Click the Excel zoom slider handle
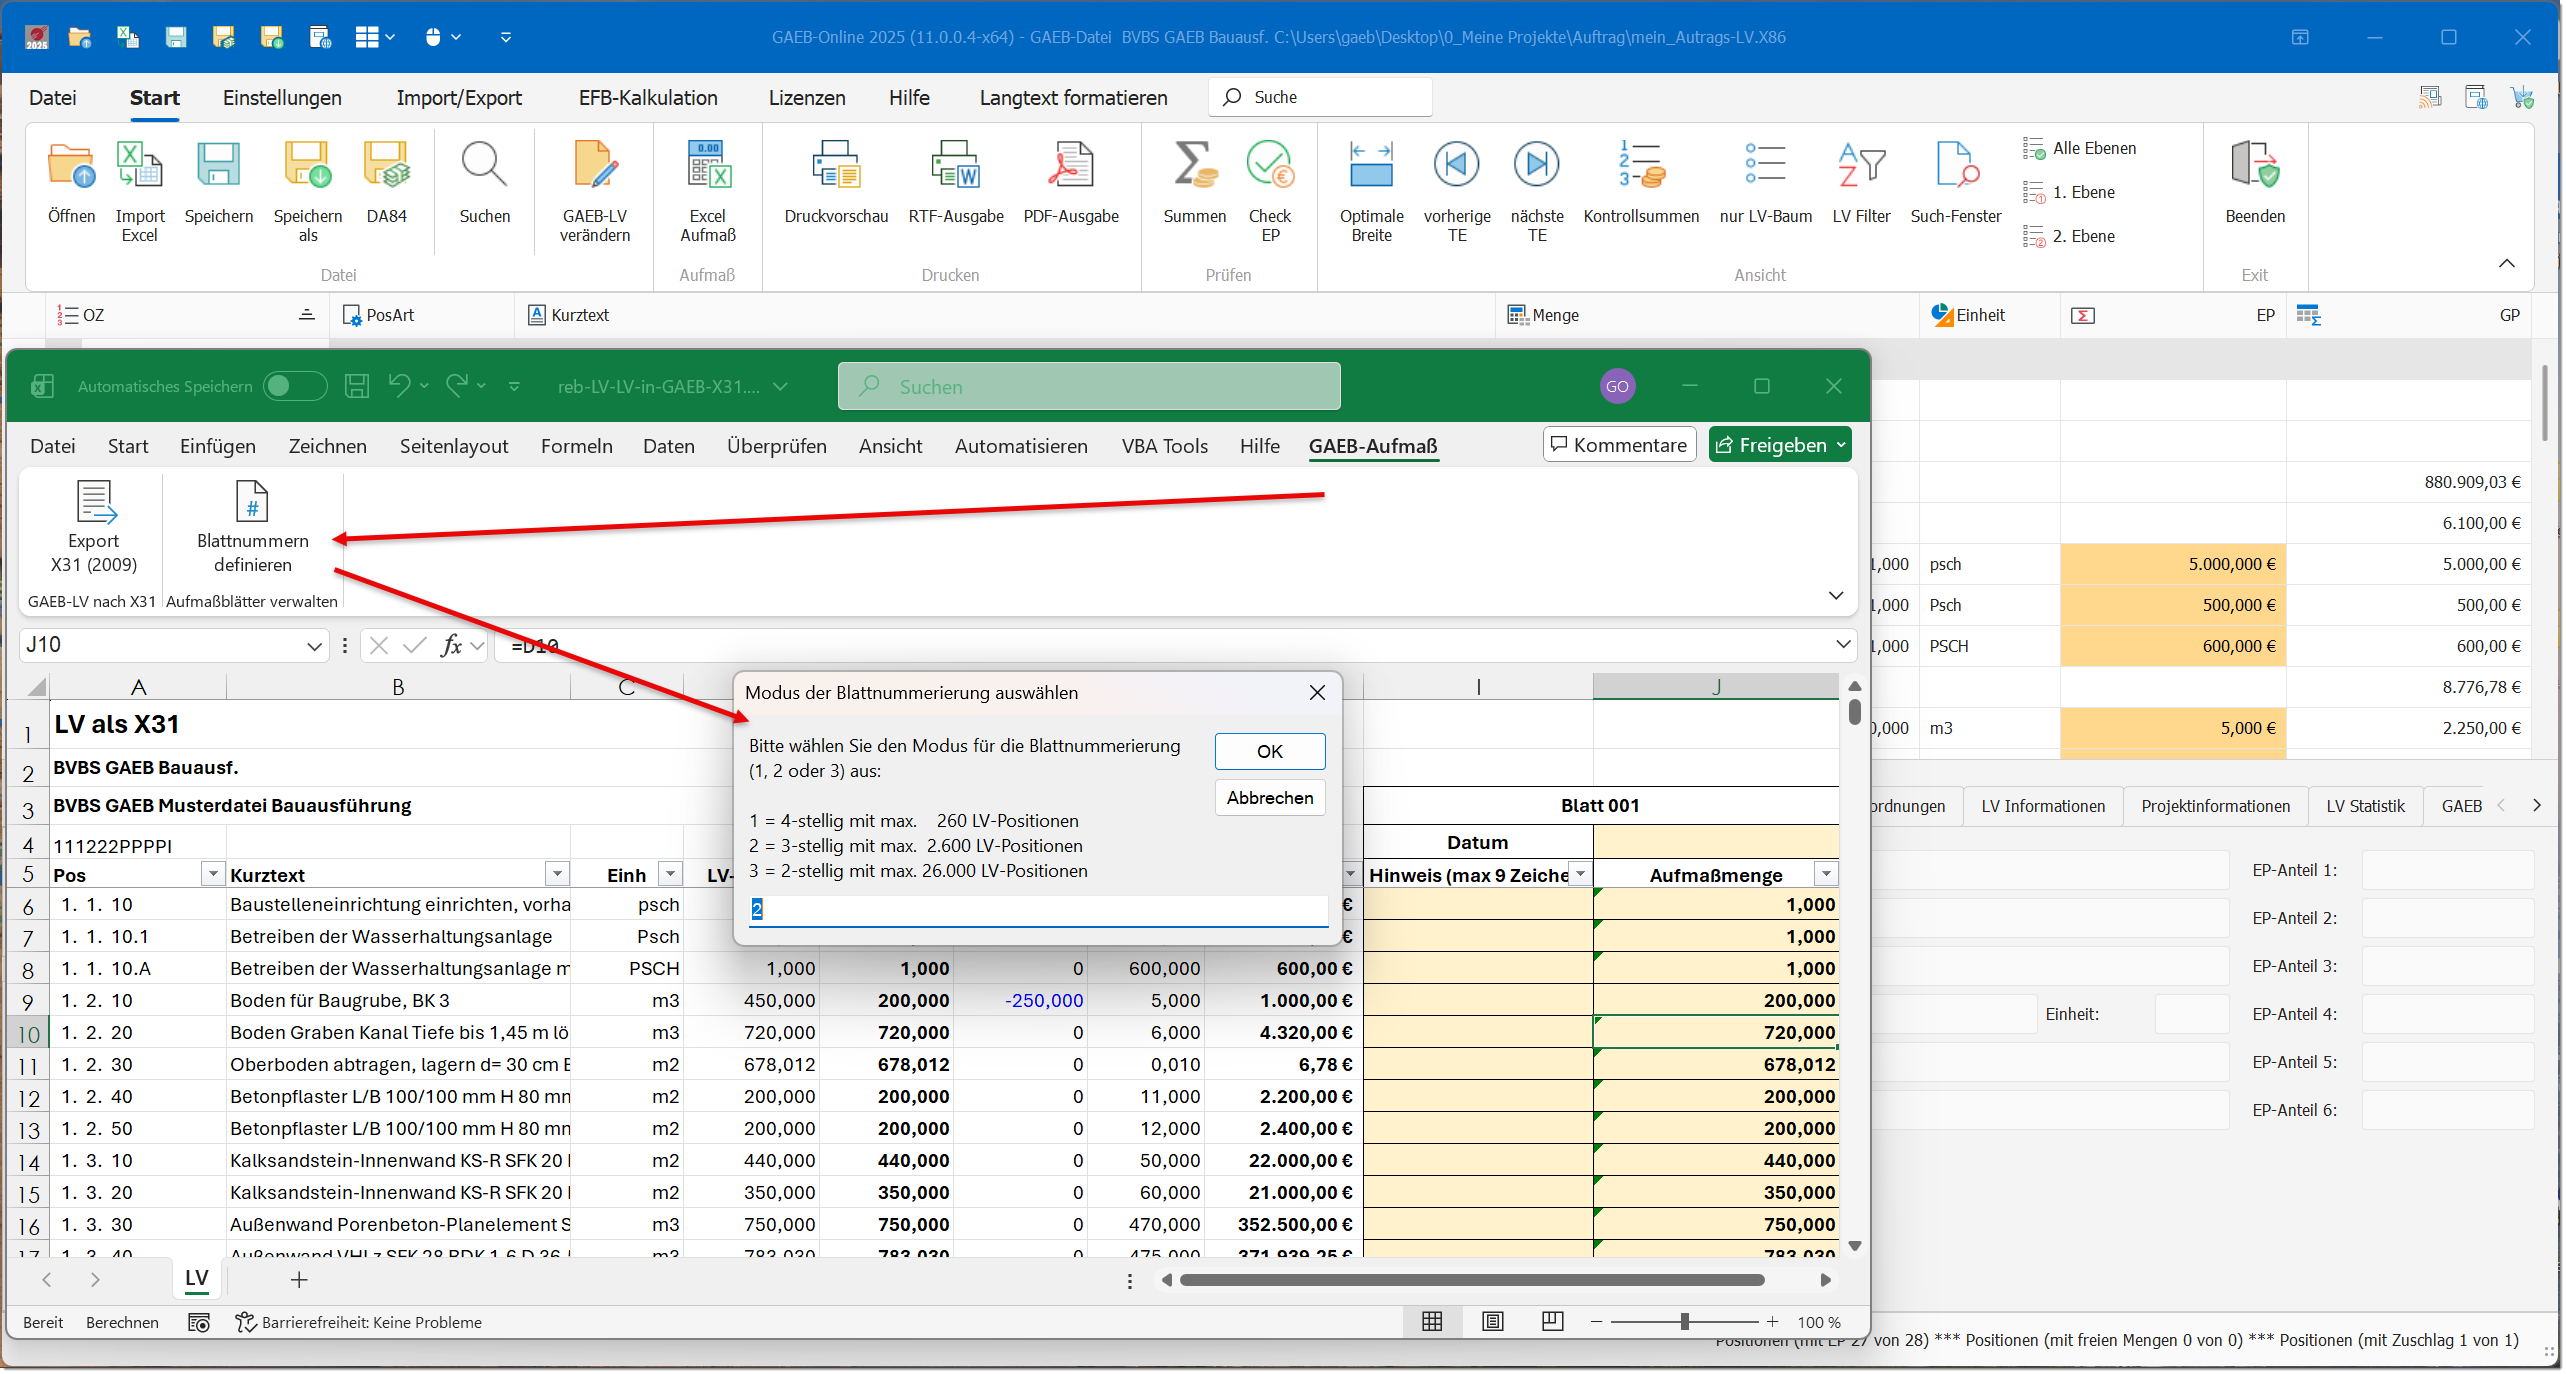This screenshot has height=1374, width=2566. (1684, 1322)
